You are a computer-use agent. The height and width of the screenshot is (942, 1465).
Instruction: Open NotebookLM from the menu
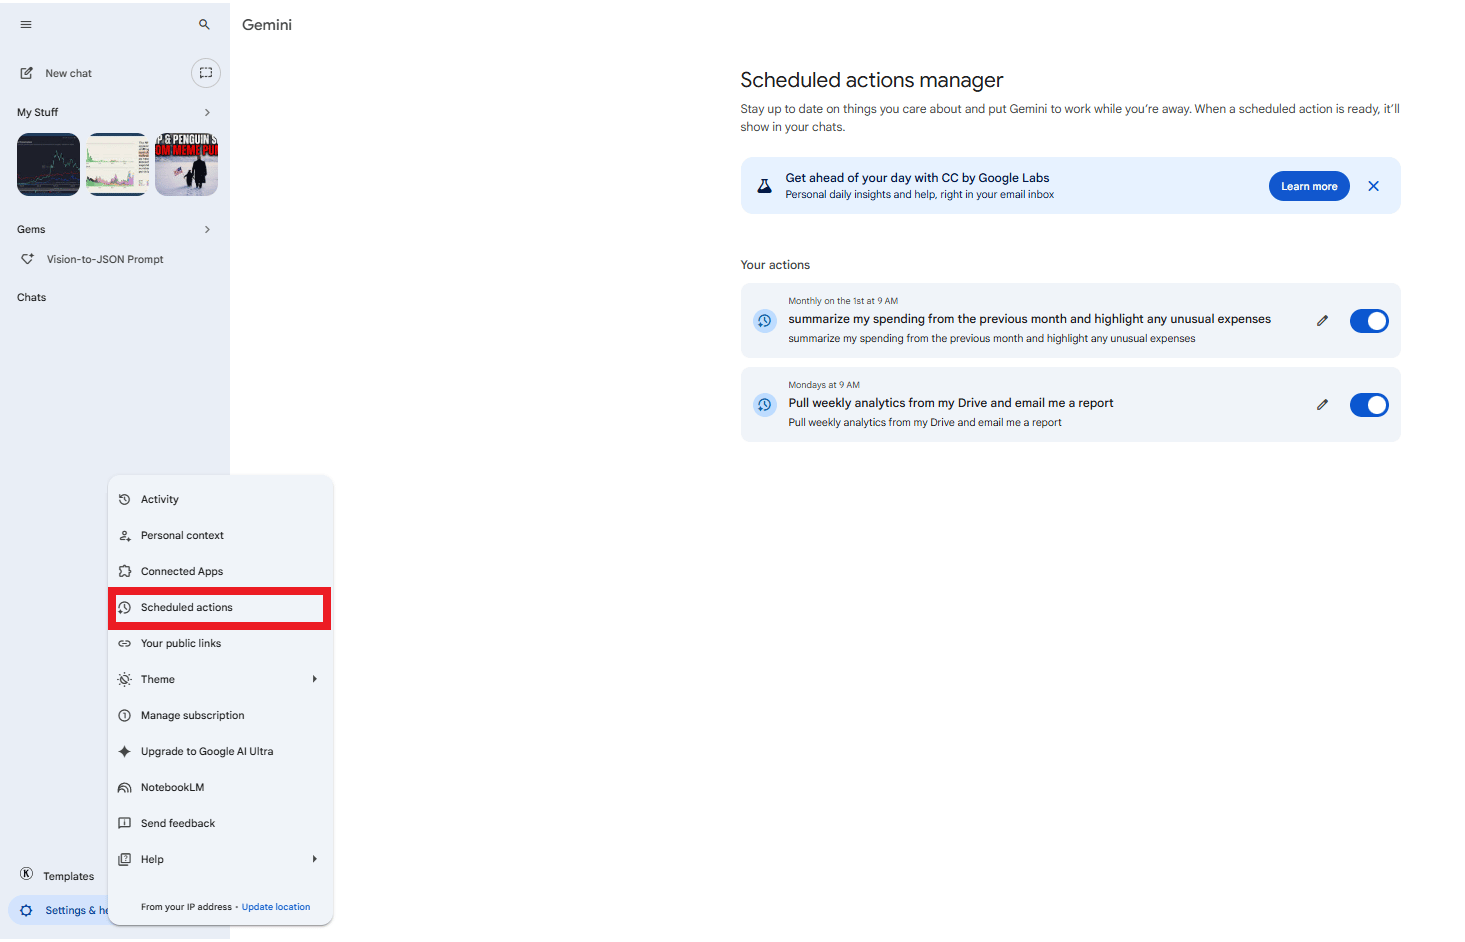(x=220, y=787)
